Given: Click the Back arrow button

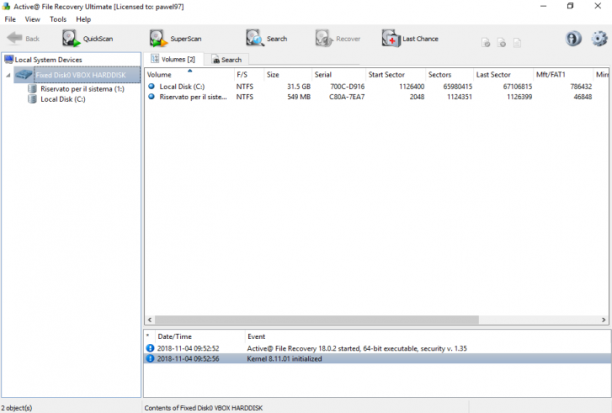Looking at the screenshot, I should pos(23,38).
